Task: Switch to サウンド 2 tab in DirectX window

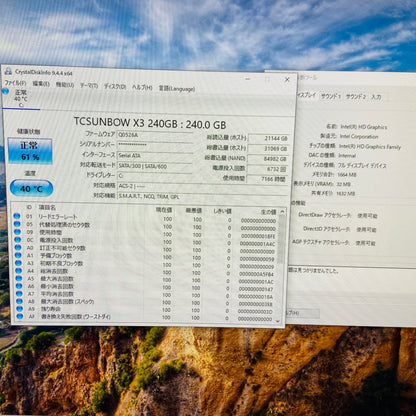Action: (x=356, y=97)
